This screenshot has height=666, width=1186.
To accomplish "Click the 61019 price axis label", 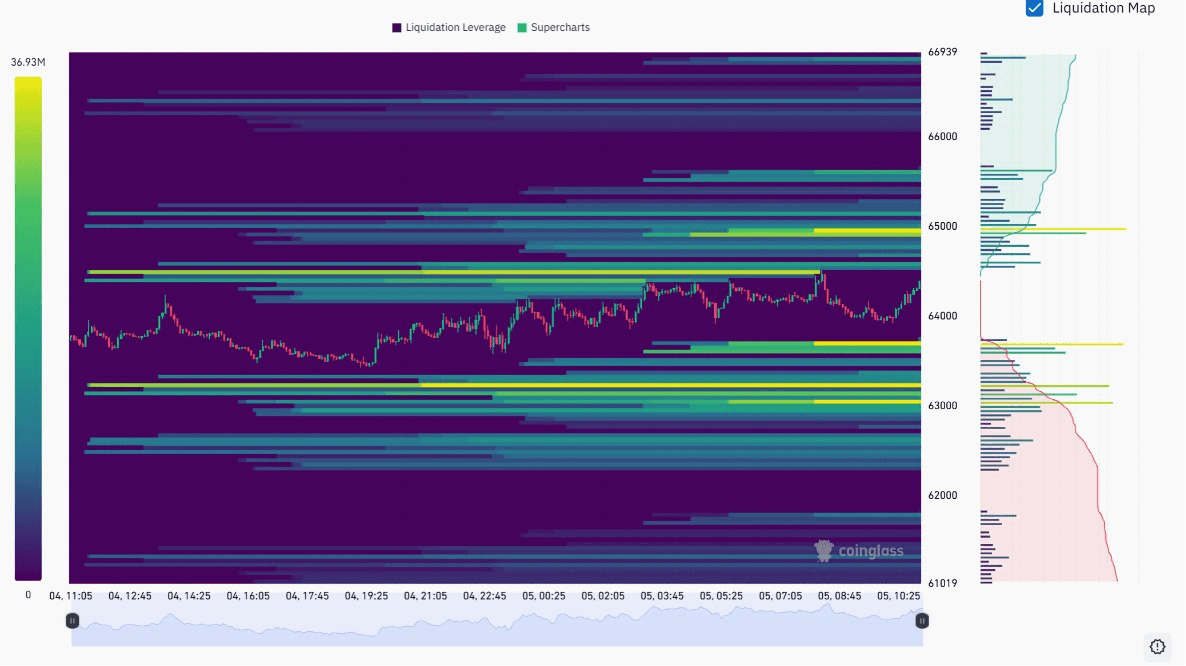I will pyautogui.click(x=942, y=584).
